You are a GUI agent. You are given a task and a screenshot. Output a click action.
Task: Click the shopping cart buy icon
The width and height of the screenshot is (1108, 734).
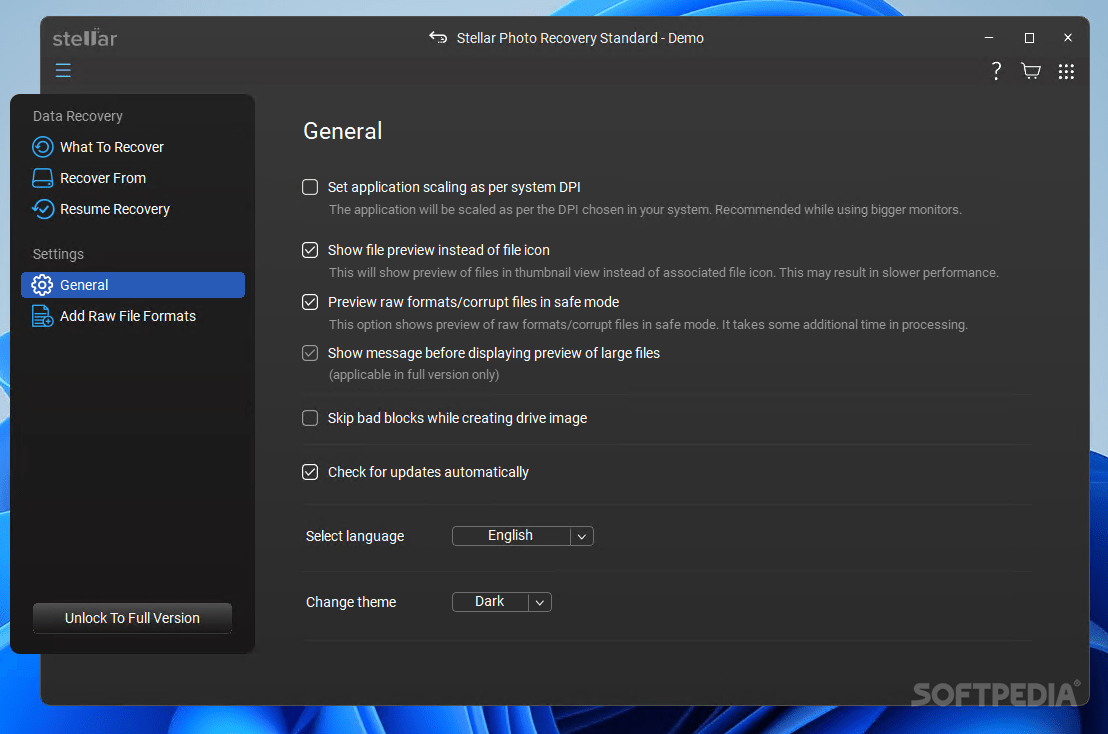(1031, 71)
